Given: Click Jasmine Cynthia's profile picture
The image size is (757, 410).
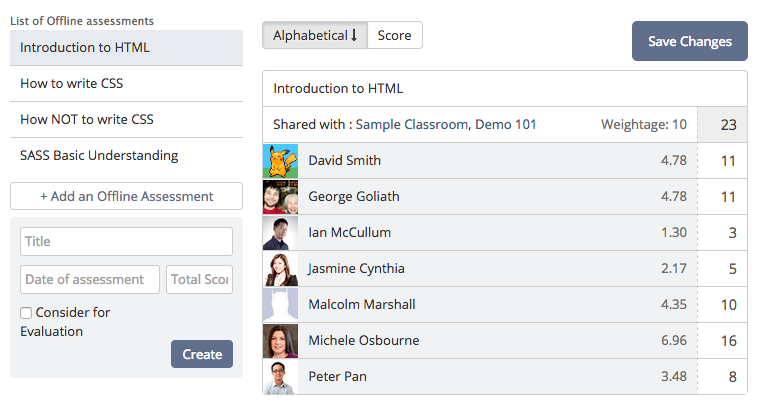Looking at the screenshot, I should coord(280,269).
